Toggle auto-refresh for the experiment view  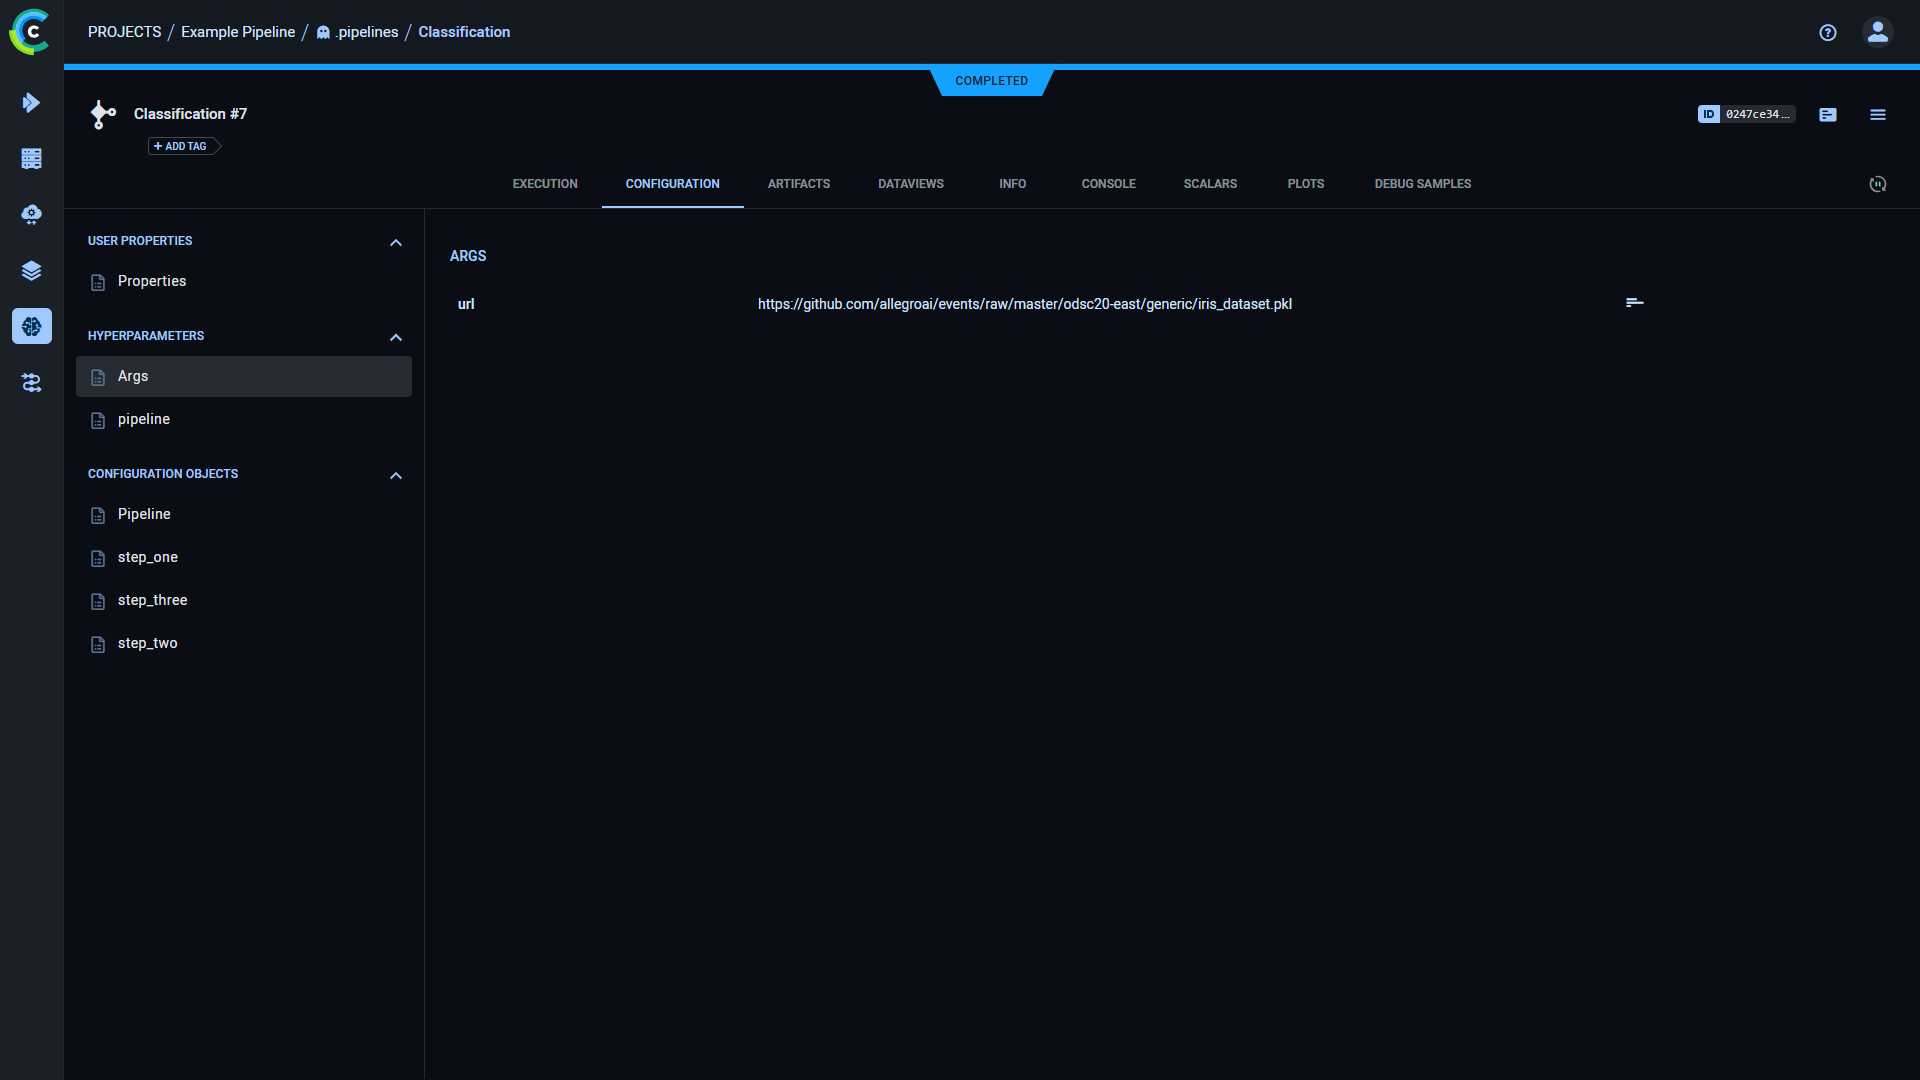(1877, 184)
